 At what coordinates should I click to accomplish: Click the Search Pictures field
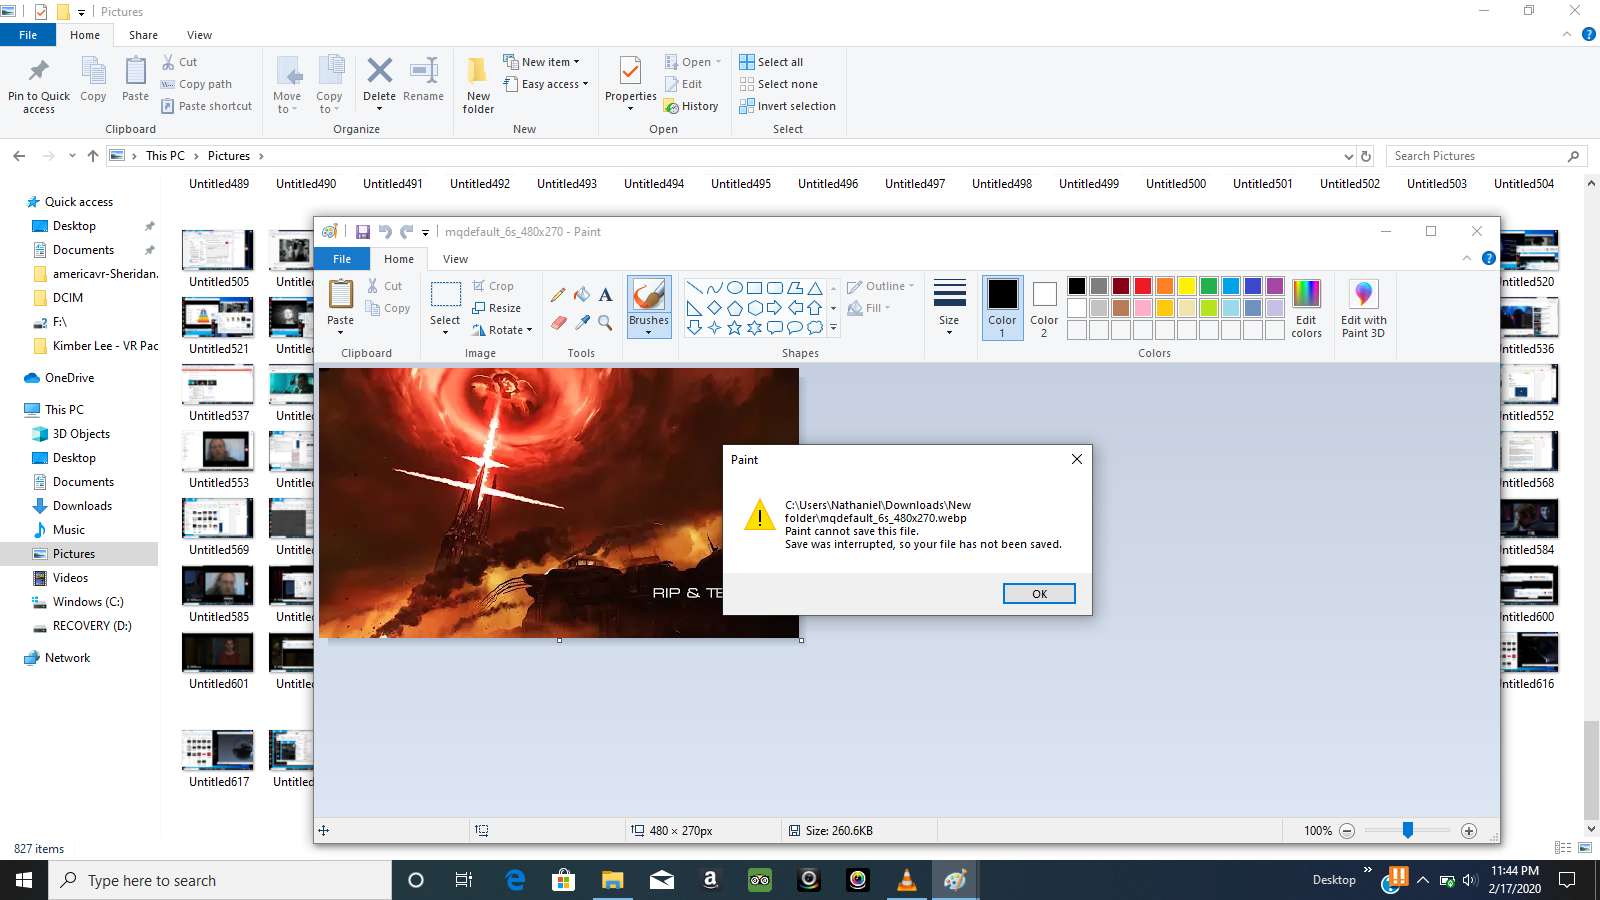1487,156
